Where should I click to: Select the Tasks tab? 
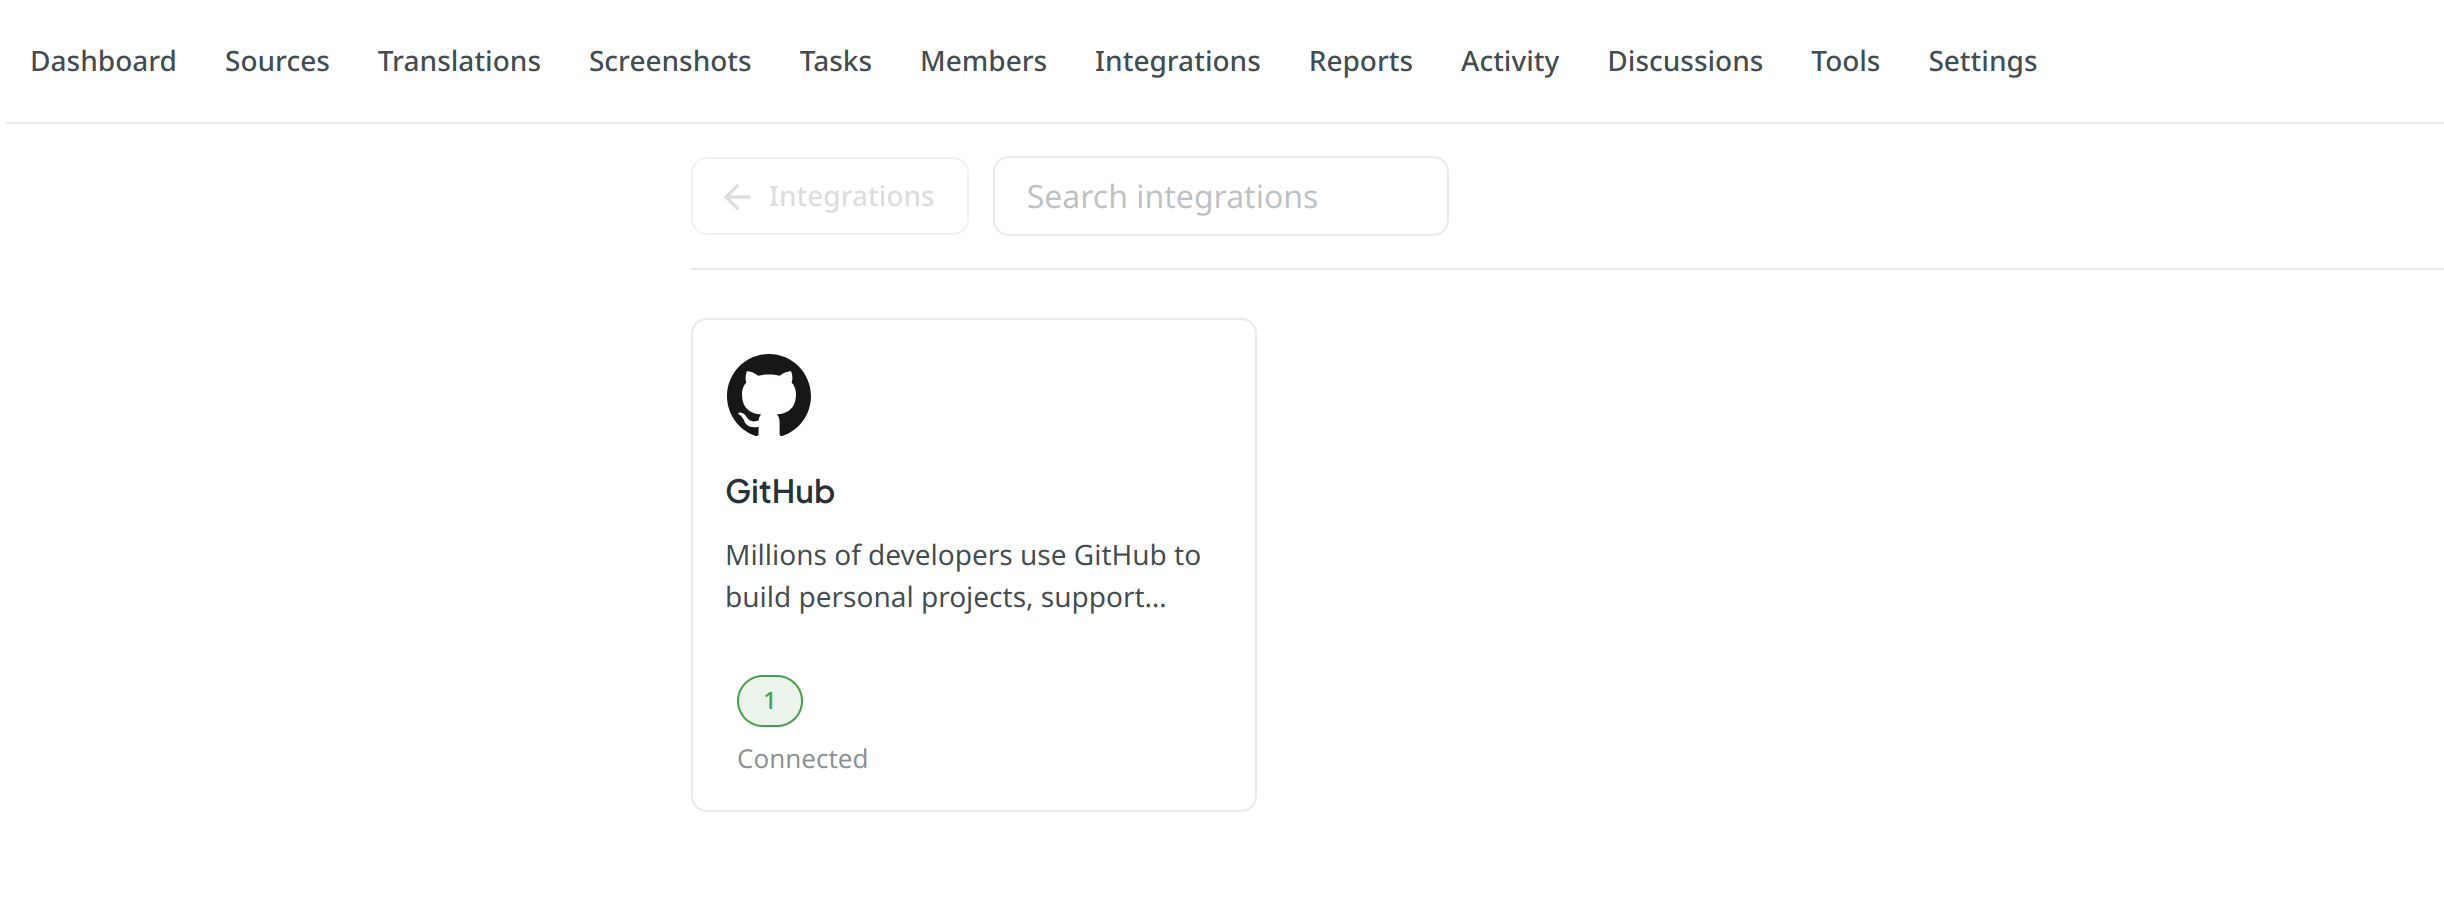pyautogui.click(x=836, y=61)
